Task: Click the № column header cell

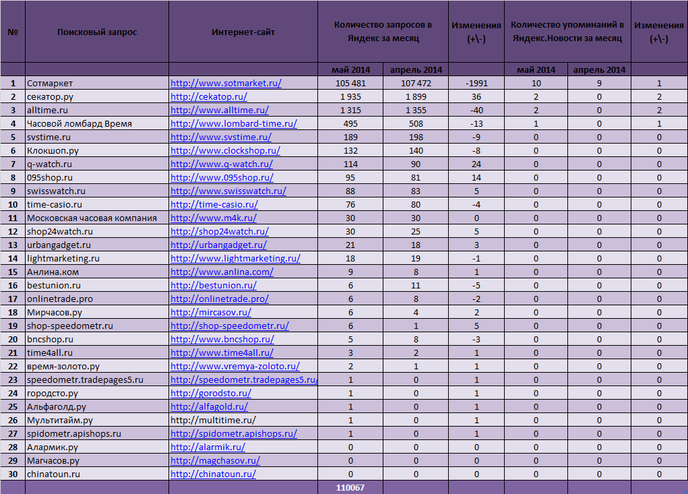Action: click(x=12, y=32)
